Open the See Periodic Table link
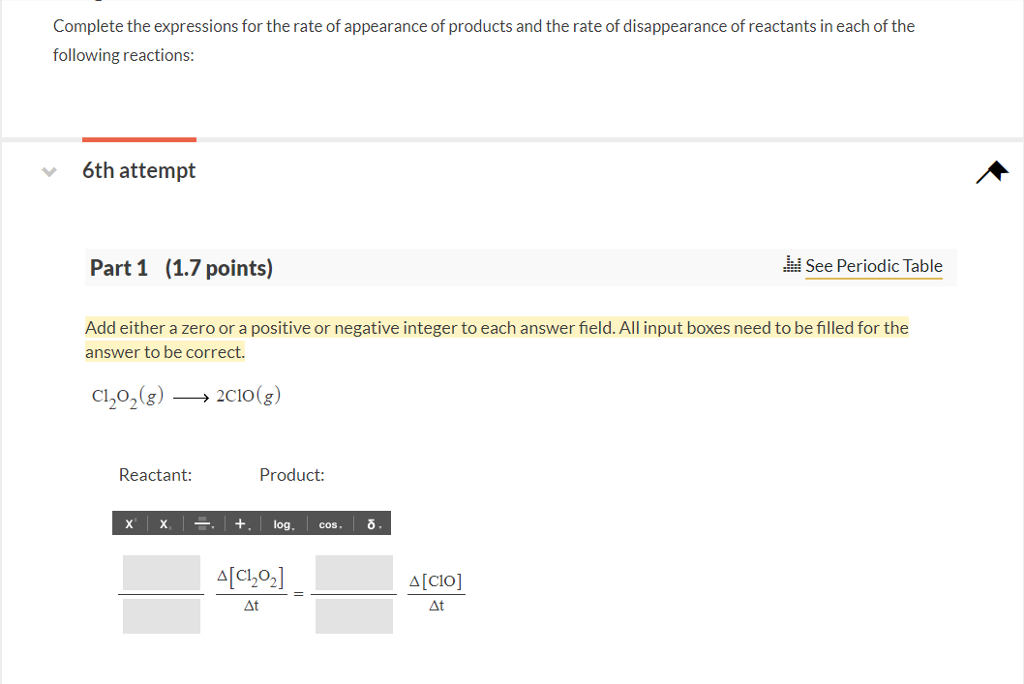 [874, 266]
